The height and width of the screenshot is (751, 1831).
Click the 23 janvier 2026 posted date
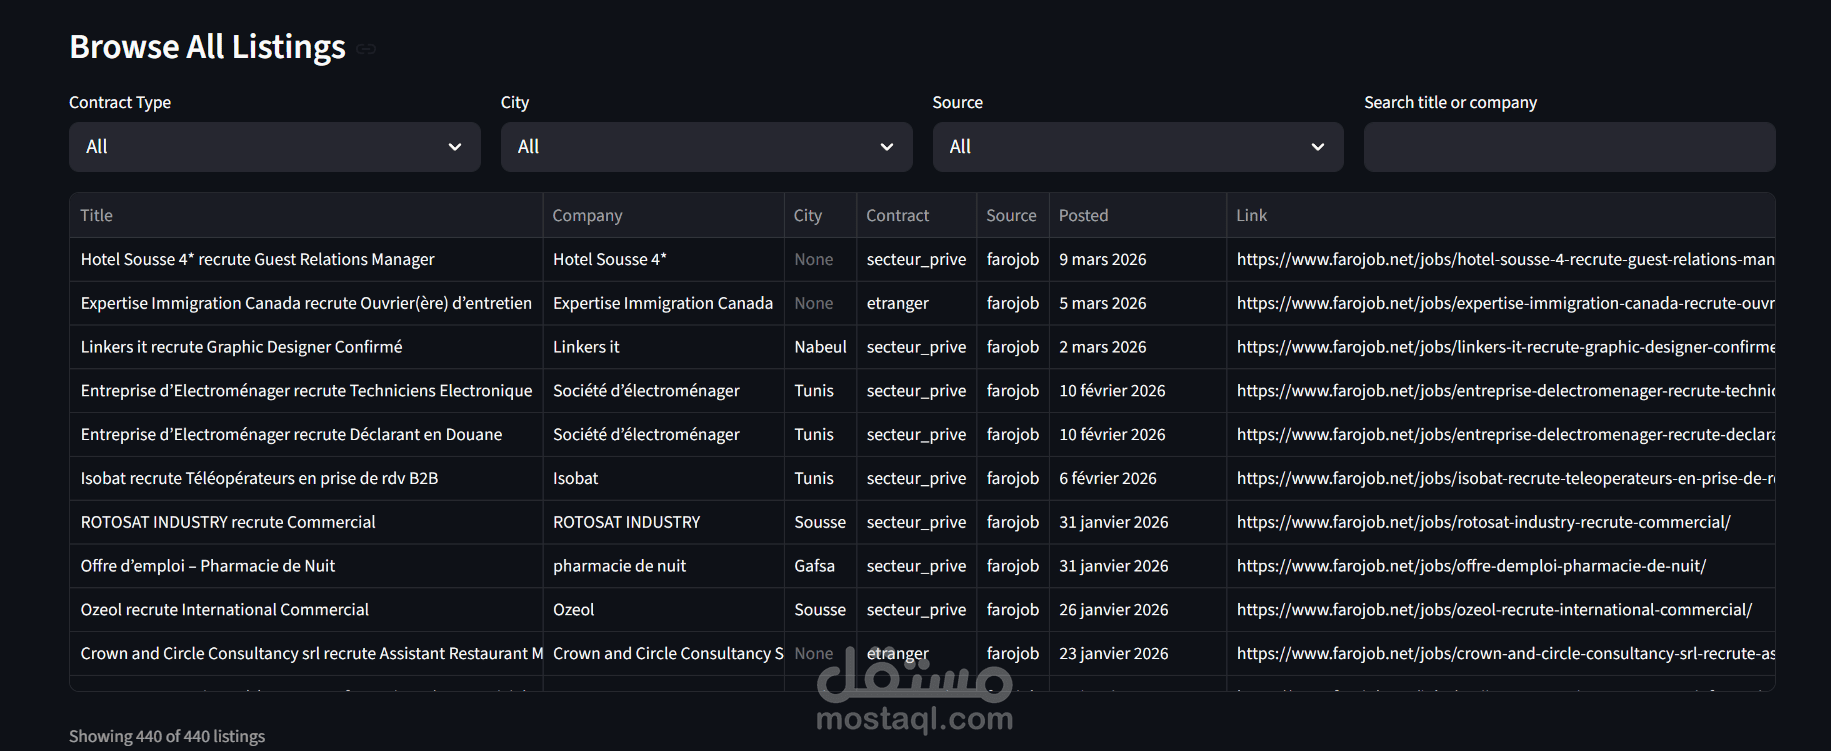click(1137, 653)
